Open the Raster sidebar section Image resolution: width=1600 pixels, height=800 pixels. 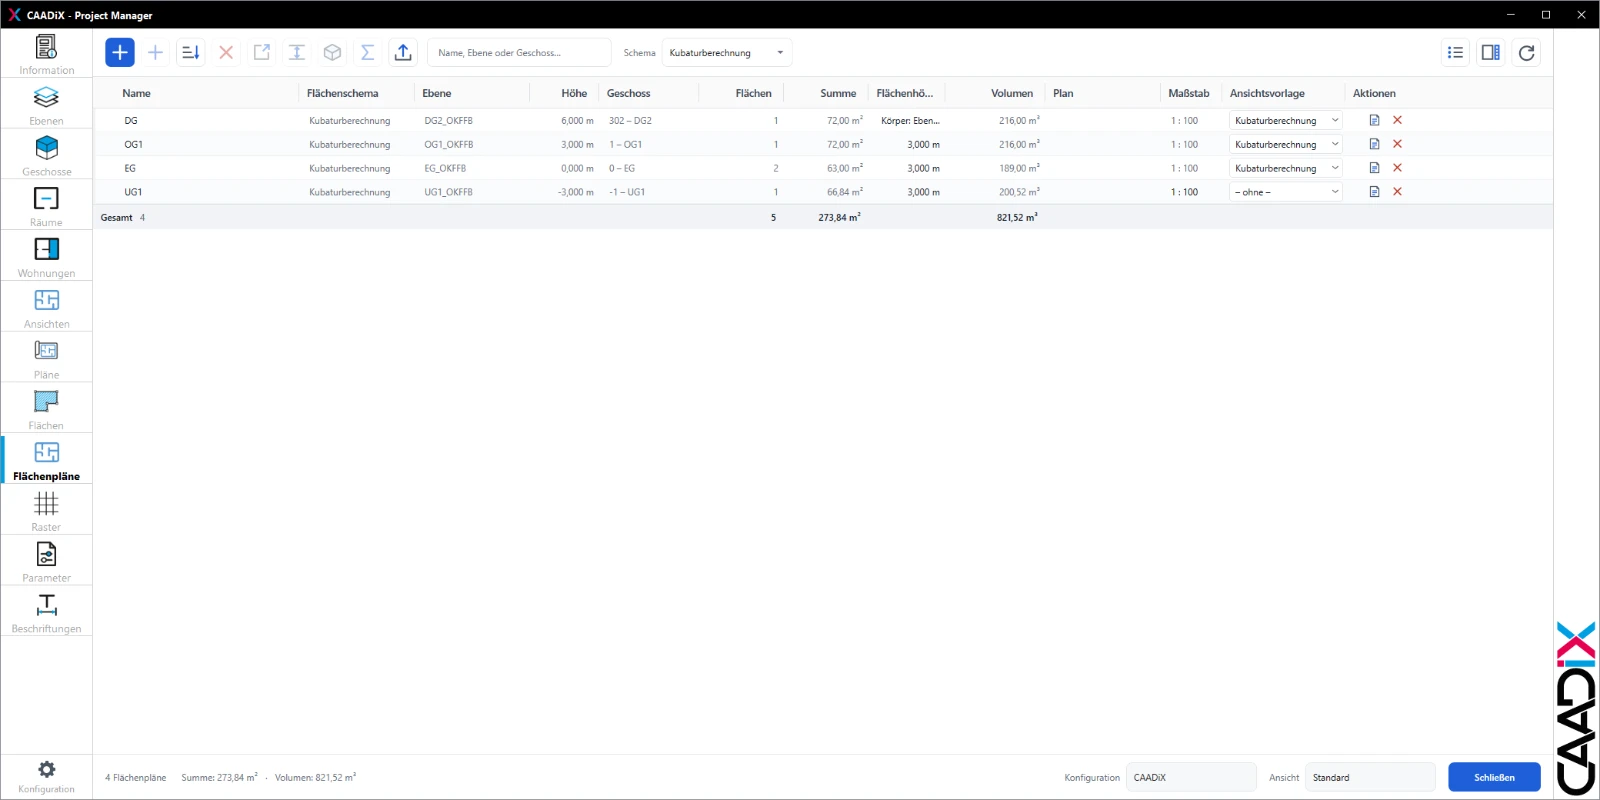(x=46, y=511)
